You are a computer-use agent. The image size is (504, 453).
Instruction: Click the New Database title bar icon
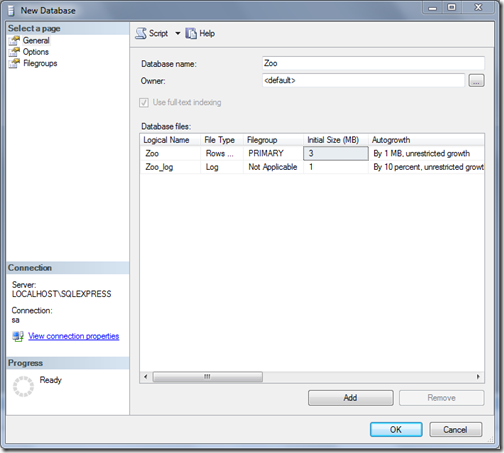pyautogui.click(x=11, y=11)
